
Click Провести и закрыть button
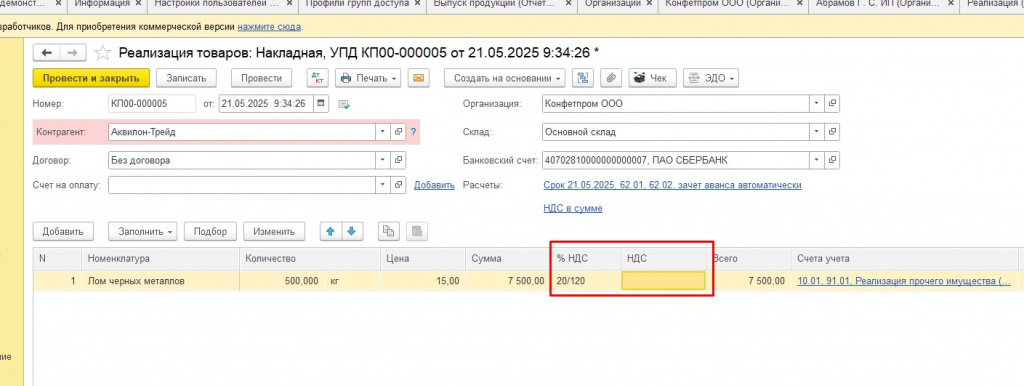pyautogui.click(x=91, y=78)
